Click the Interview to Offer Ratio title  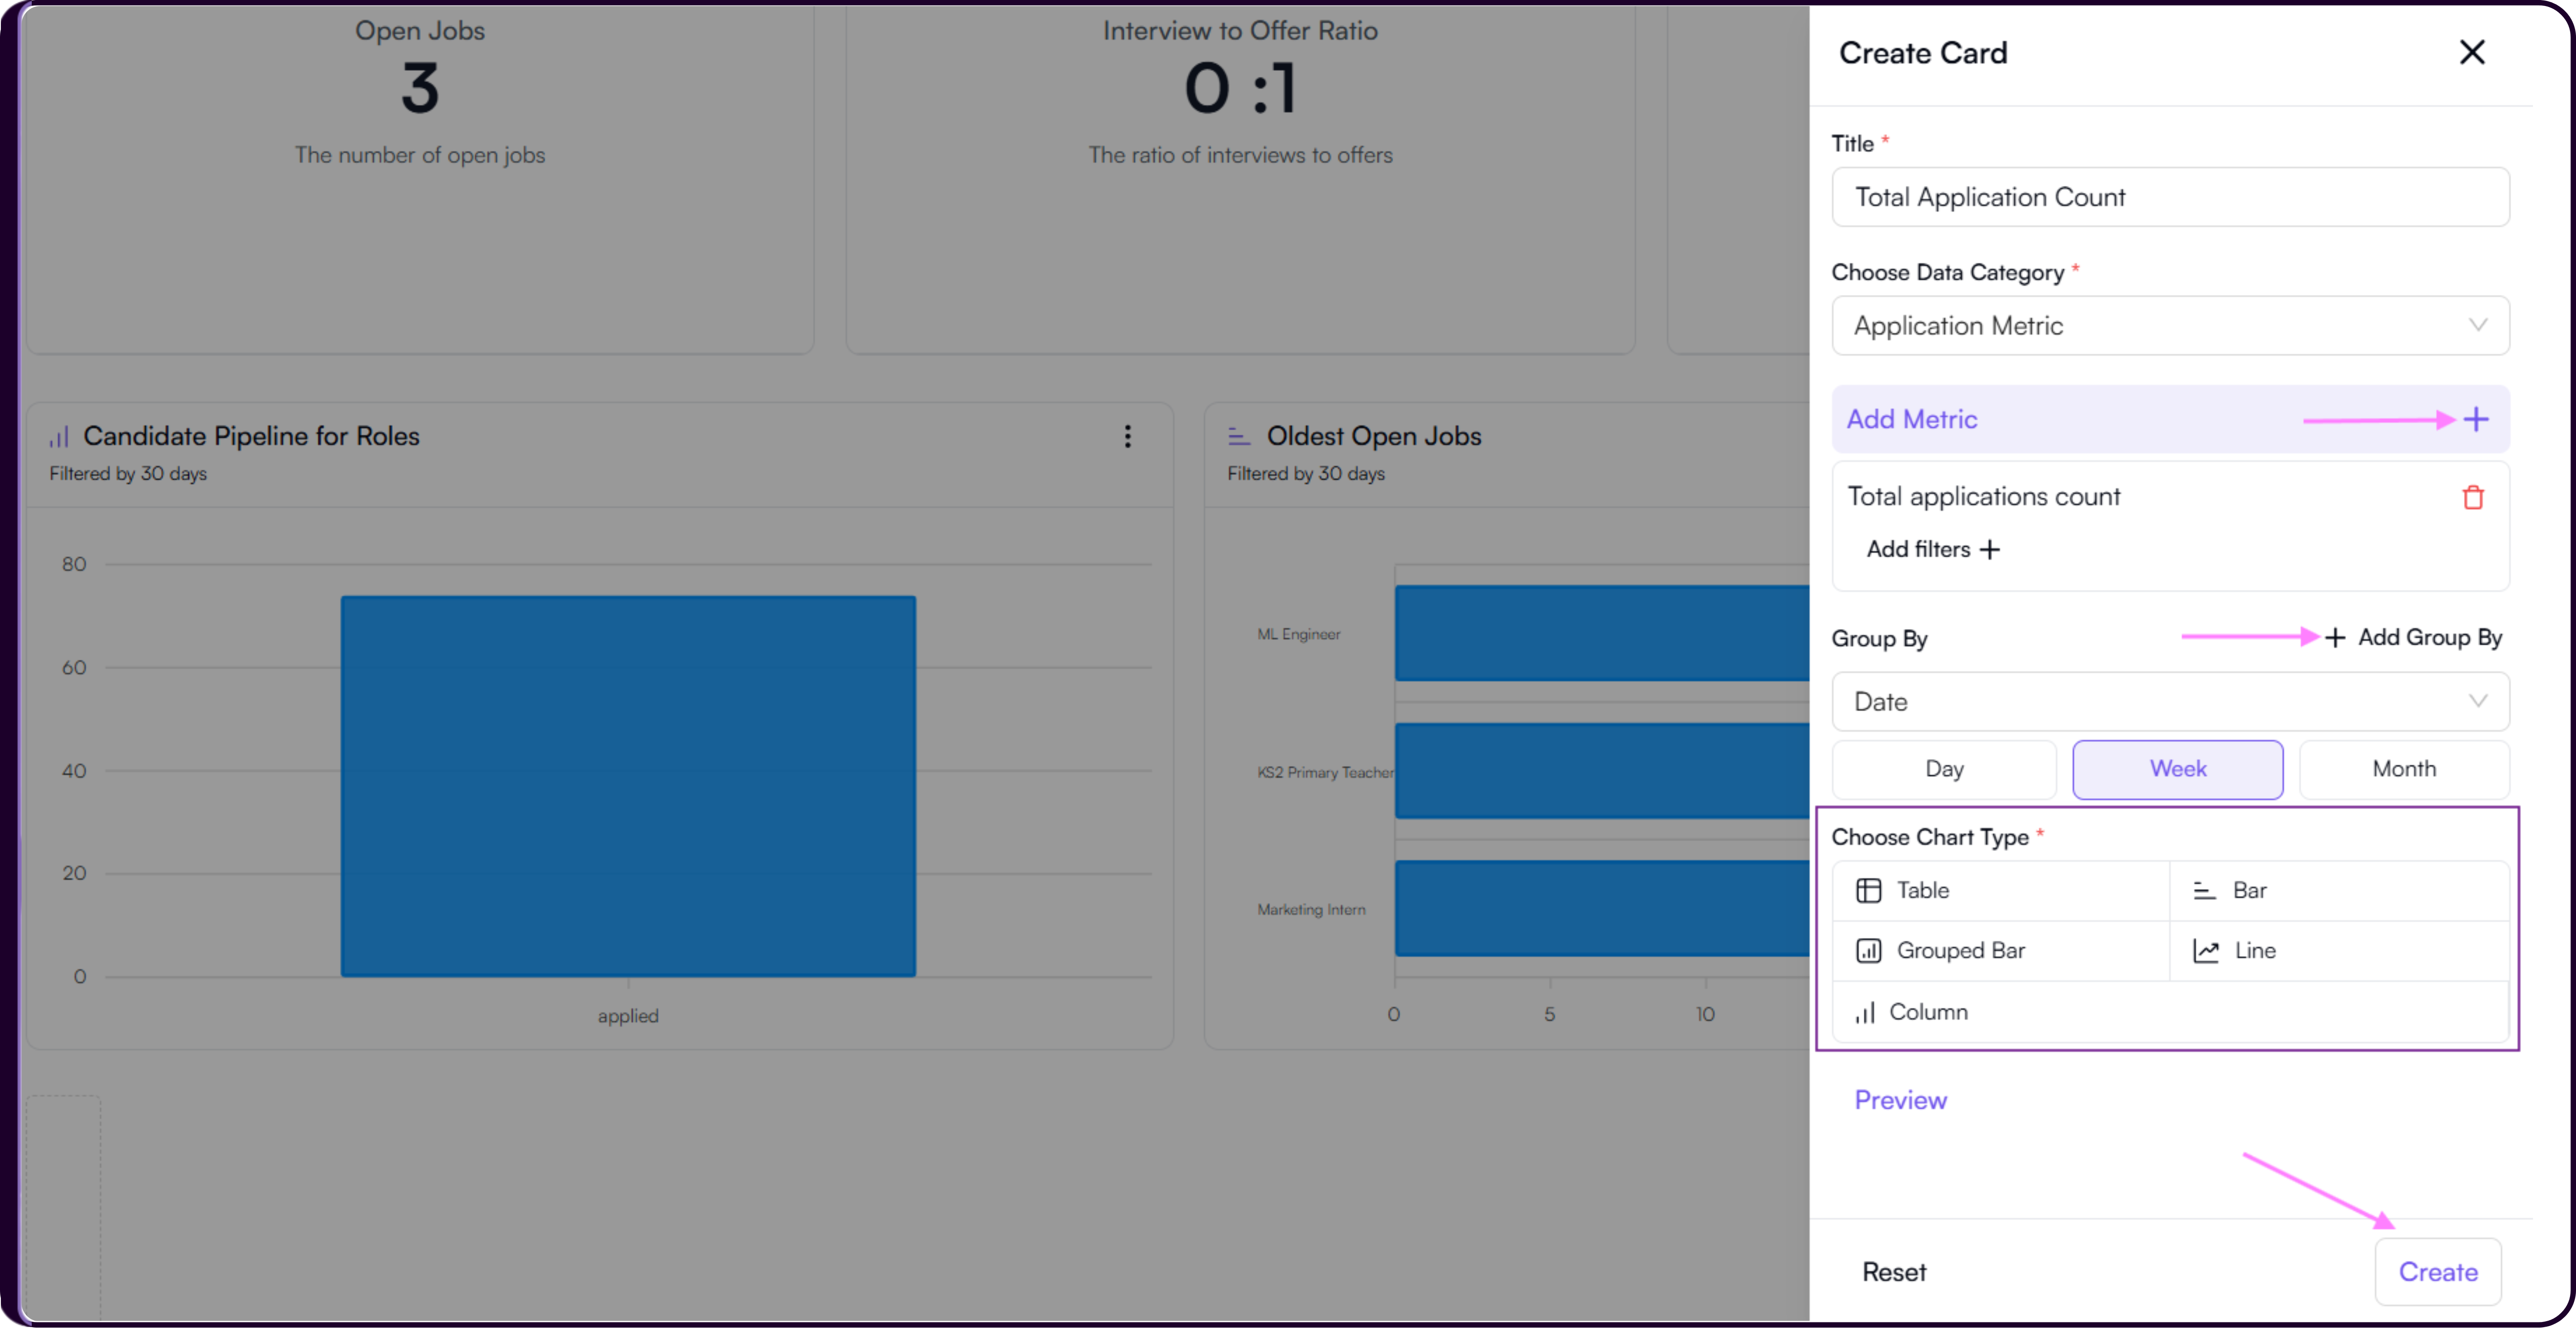(1240, 31)
